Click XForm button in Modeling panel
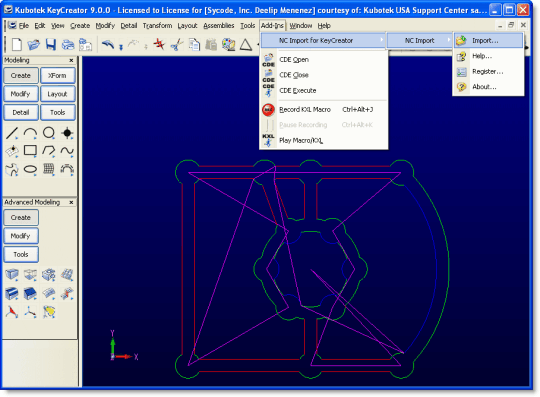This screenshot has width=540, height=397. click(58, 75)
